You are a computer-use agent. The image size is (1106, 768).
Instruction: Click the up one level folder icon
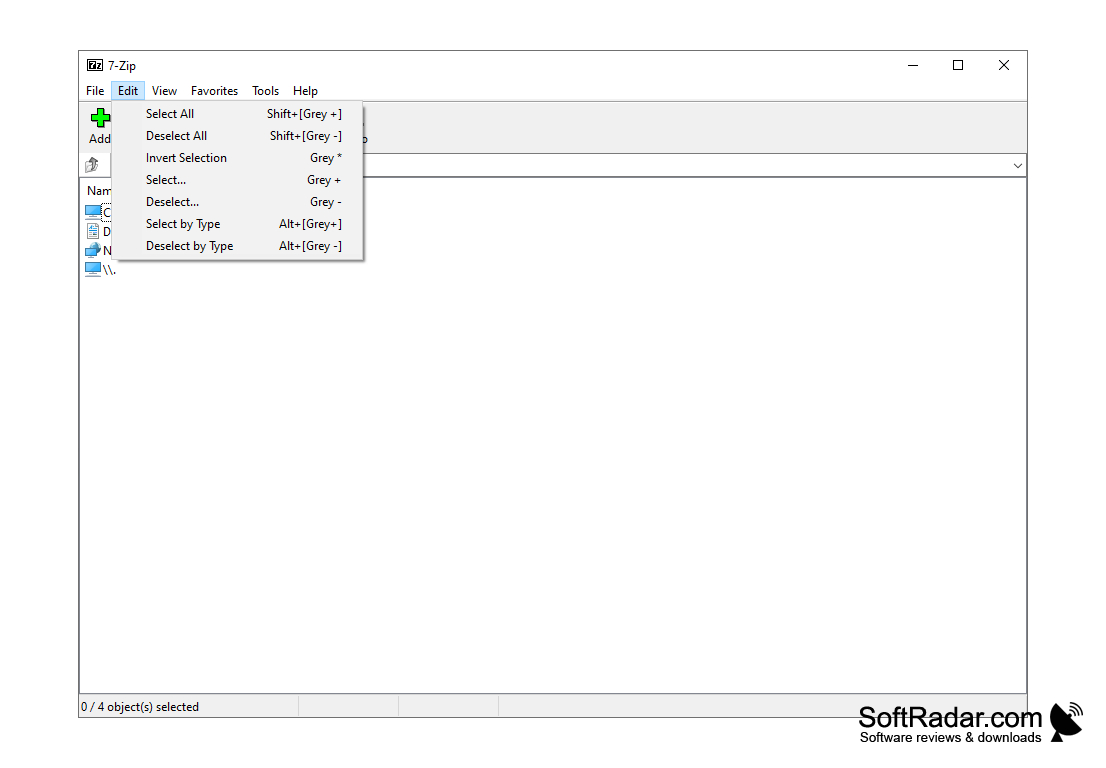click(92, 164)
